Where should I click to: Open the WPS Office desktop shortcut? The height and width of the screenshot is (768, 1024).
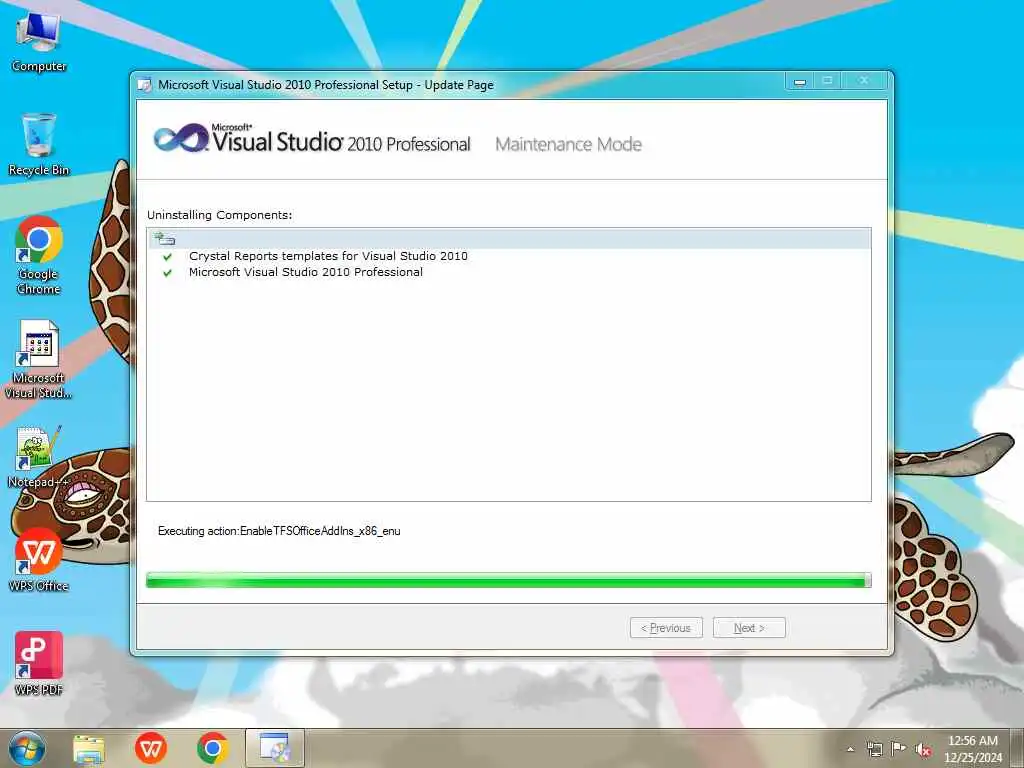pos(39,560)
